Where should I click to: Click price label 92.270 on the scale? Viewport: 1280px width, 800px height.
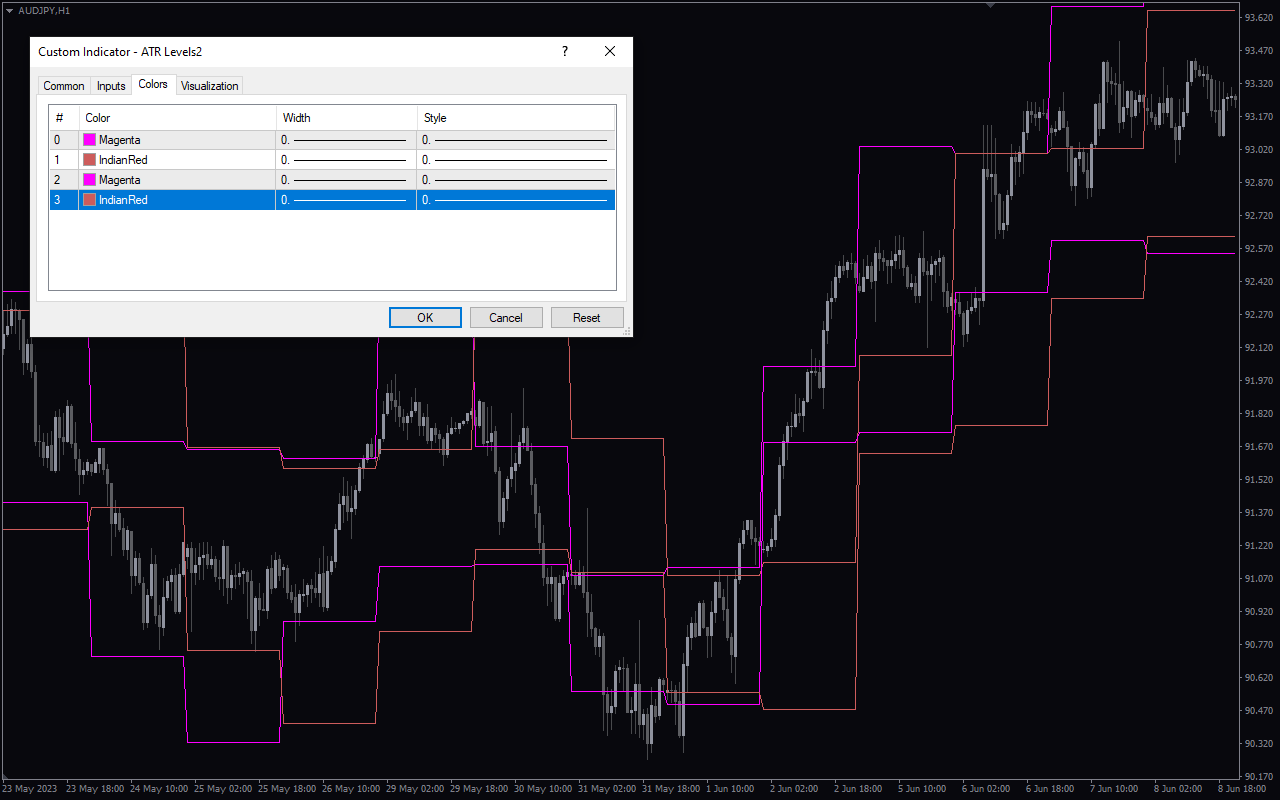pyautogui.click(x=1258, y=314)
